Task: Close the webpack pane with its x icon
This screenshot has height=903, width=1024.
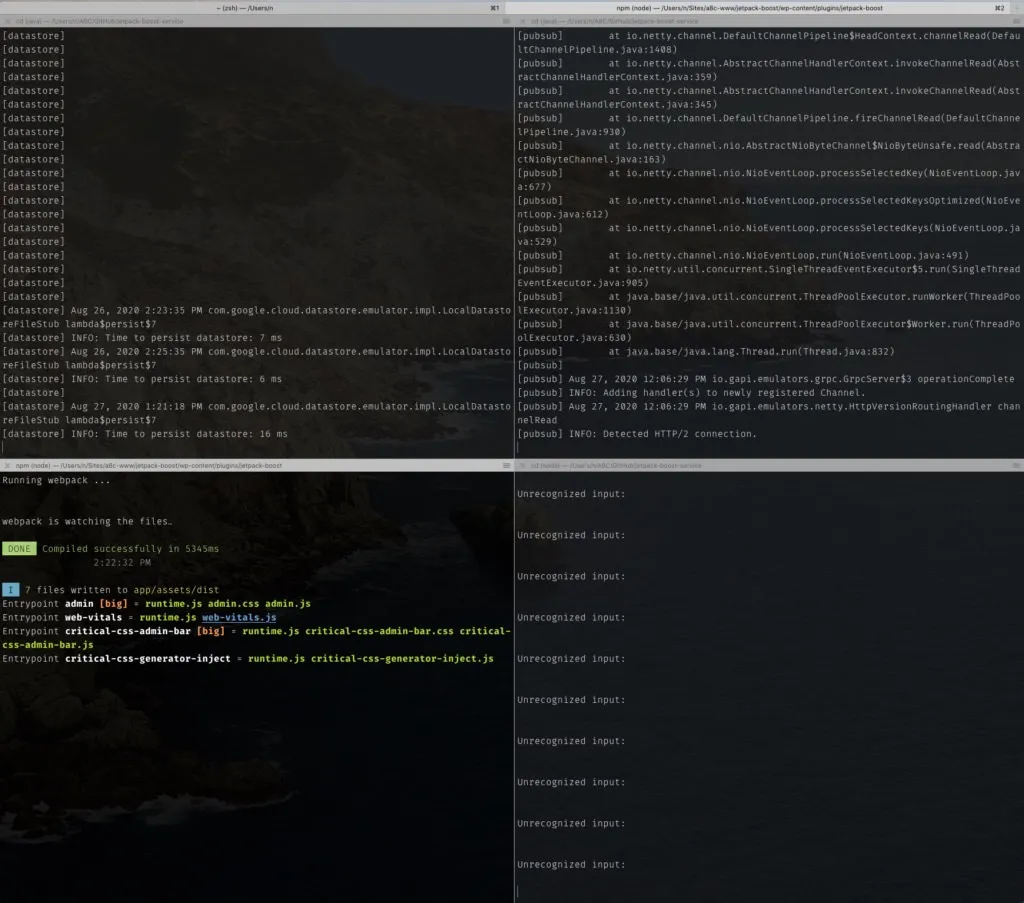Action: (x=7, y=466)
